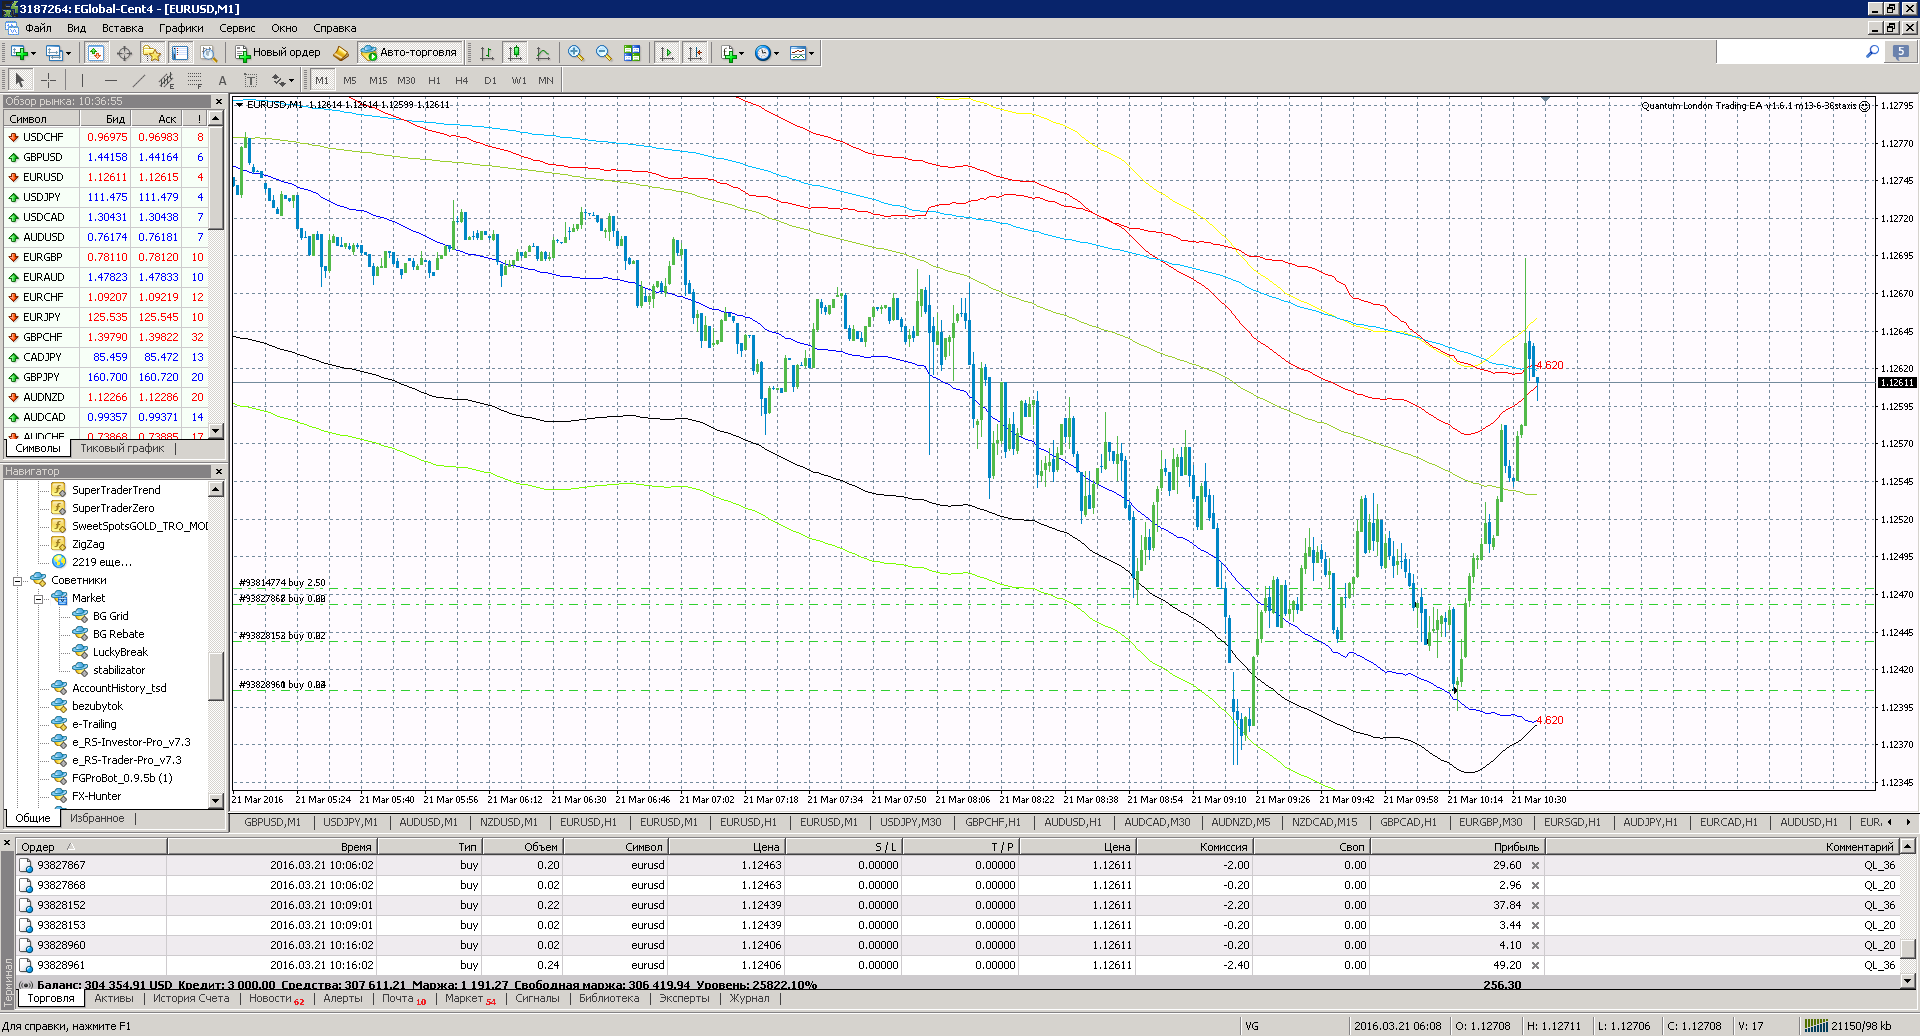The height and width of the screenshot is (1036, 1920).
Task: Switch chart to bar chart
Action: point(487,53)
